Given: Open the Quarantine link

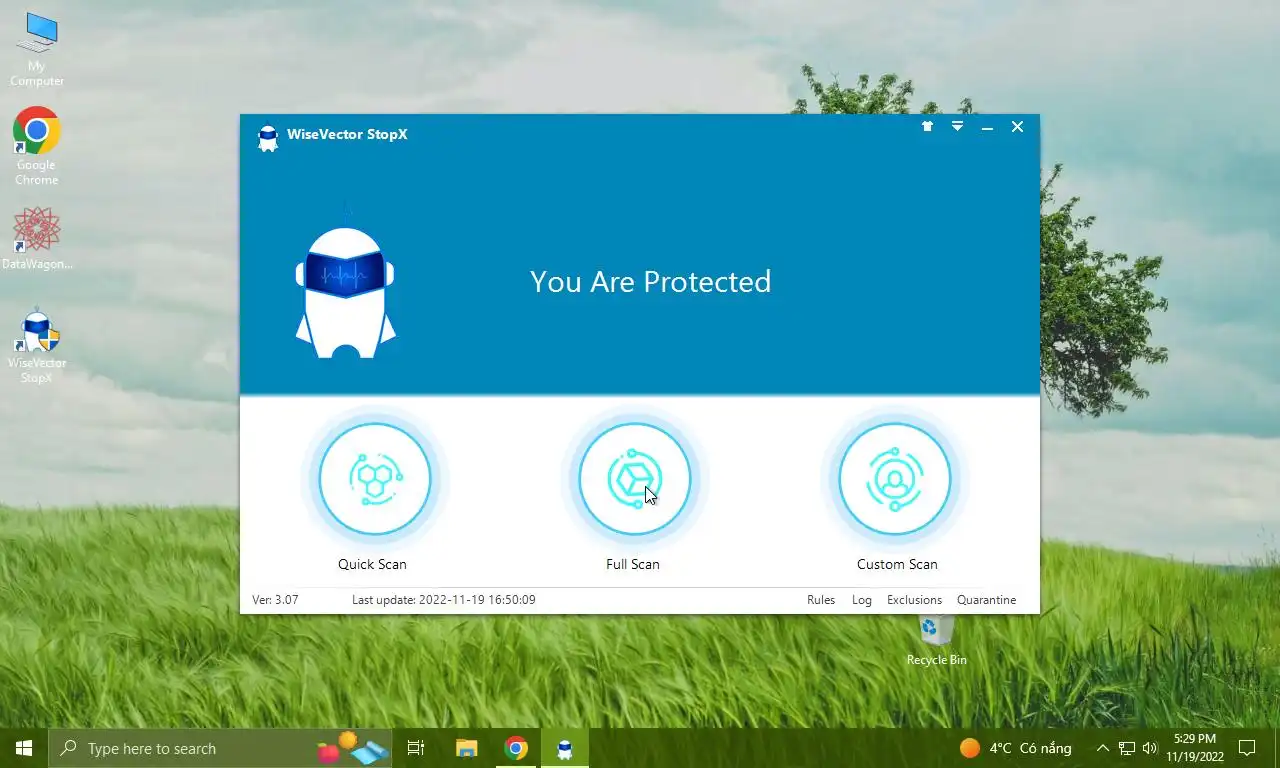Looking at the screenshot, I should 986,600.
